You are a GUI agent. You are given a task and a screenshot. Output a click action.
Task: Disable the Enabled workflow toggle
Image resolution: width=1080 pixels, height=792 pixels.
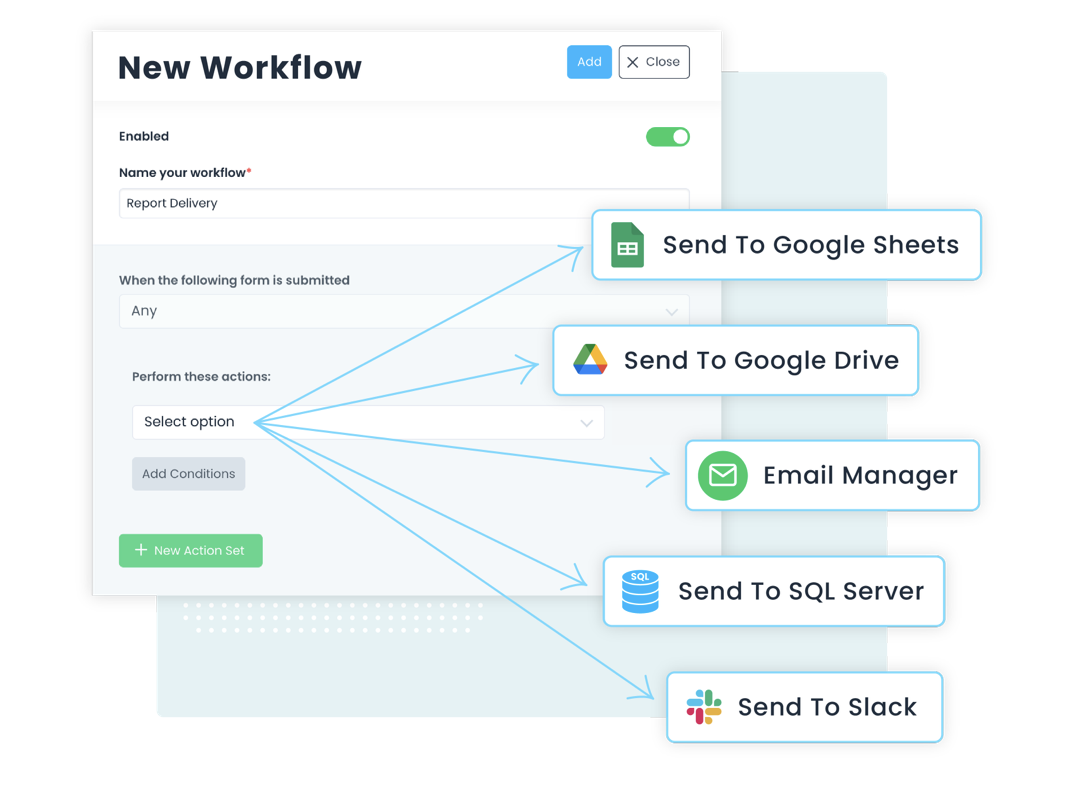pyautogui.click(x=667, y=137)
